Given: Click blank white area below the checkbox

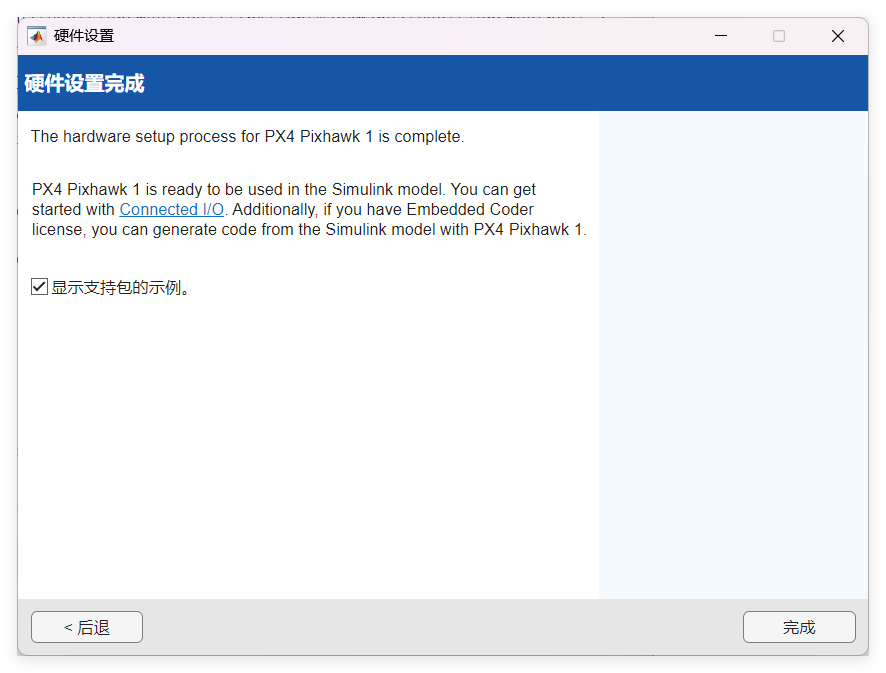Looking at the screenshot, I should [300, 440].
